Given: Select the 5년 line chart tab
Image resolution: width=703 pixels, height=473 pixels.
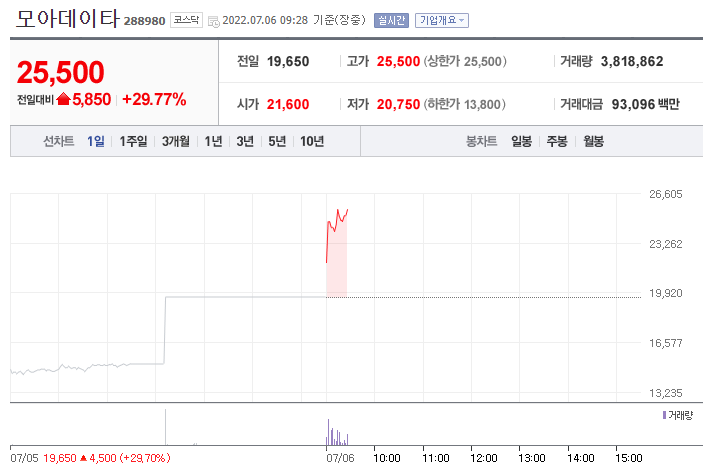Looking at the screenshot, I should point(277,141).
